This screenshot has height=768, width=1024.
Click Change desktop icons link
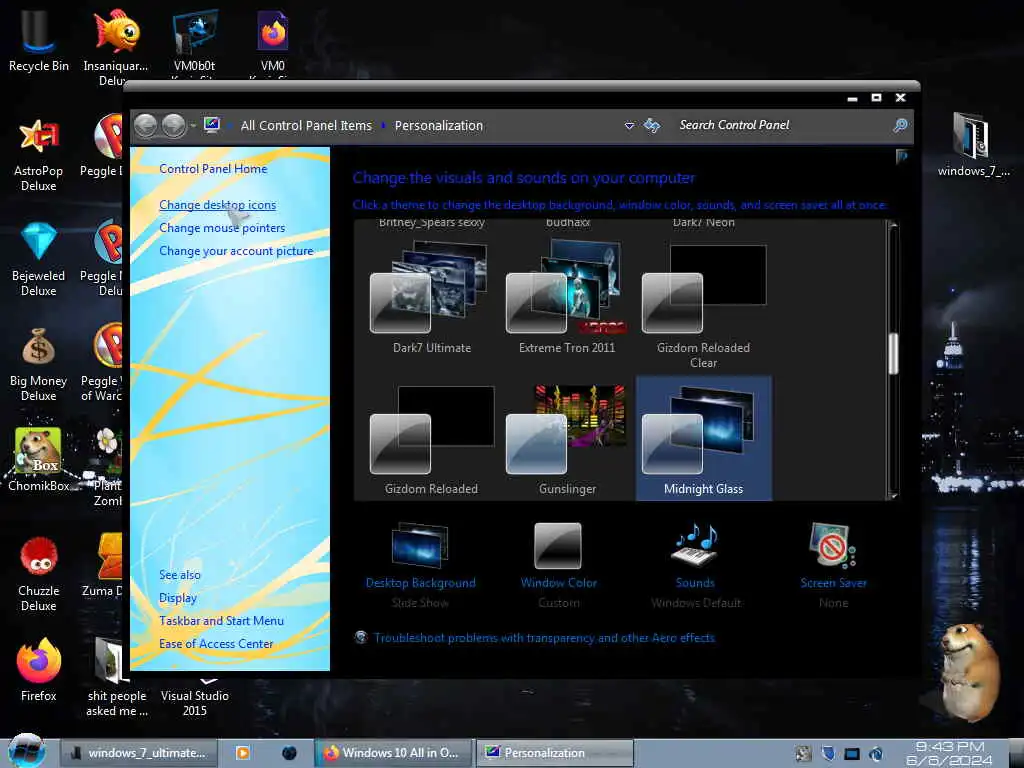point(217,204)
